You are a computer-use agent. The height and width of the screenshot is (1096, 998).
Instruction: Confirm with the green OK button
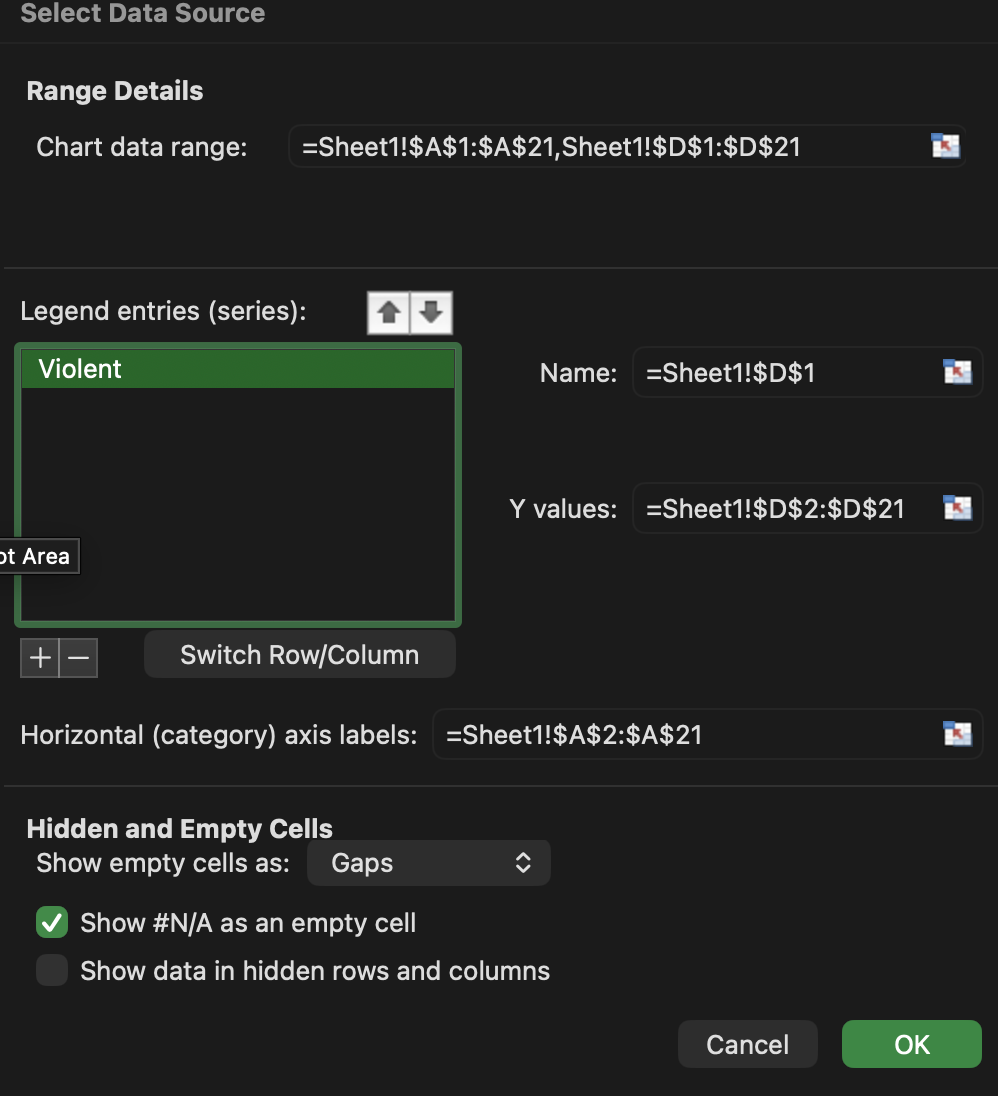coord(911,1044)
